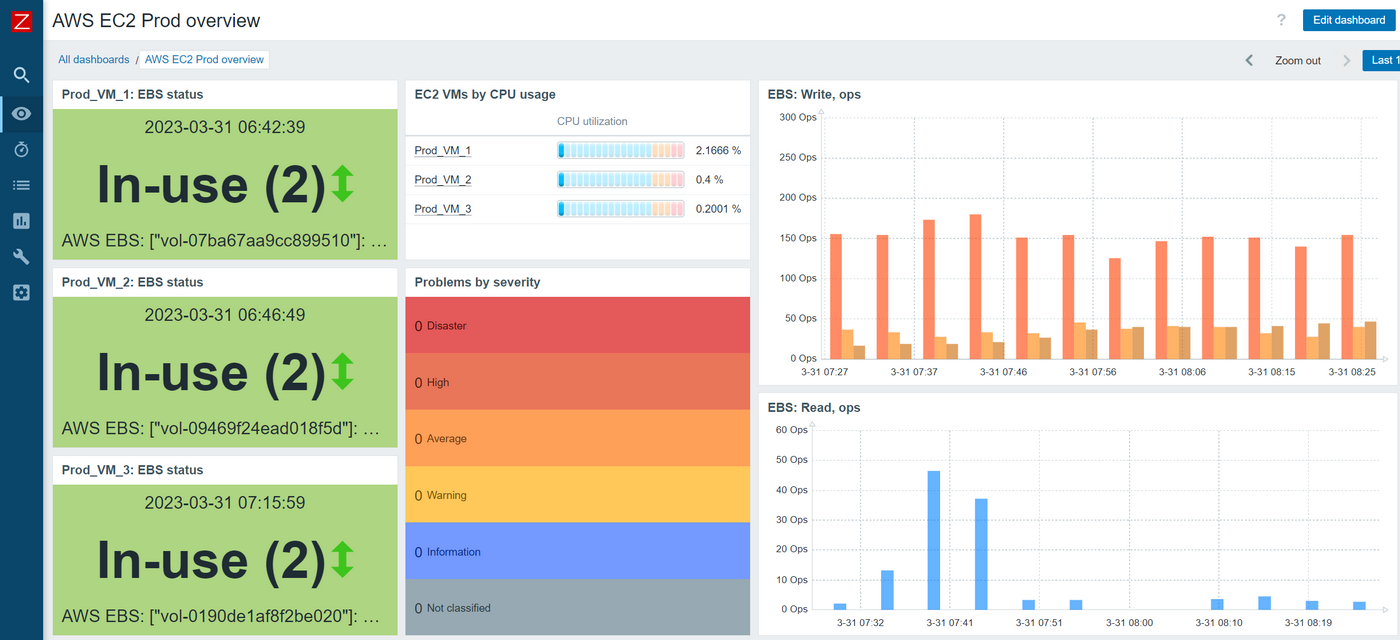This screenshot has width=1400, height=640.
Task: Open Reports via the bar chart icon
Action: tap(20, 220)
